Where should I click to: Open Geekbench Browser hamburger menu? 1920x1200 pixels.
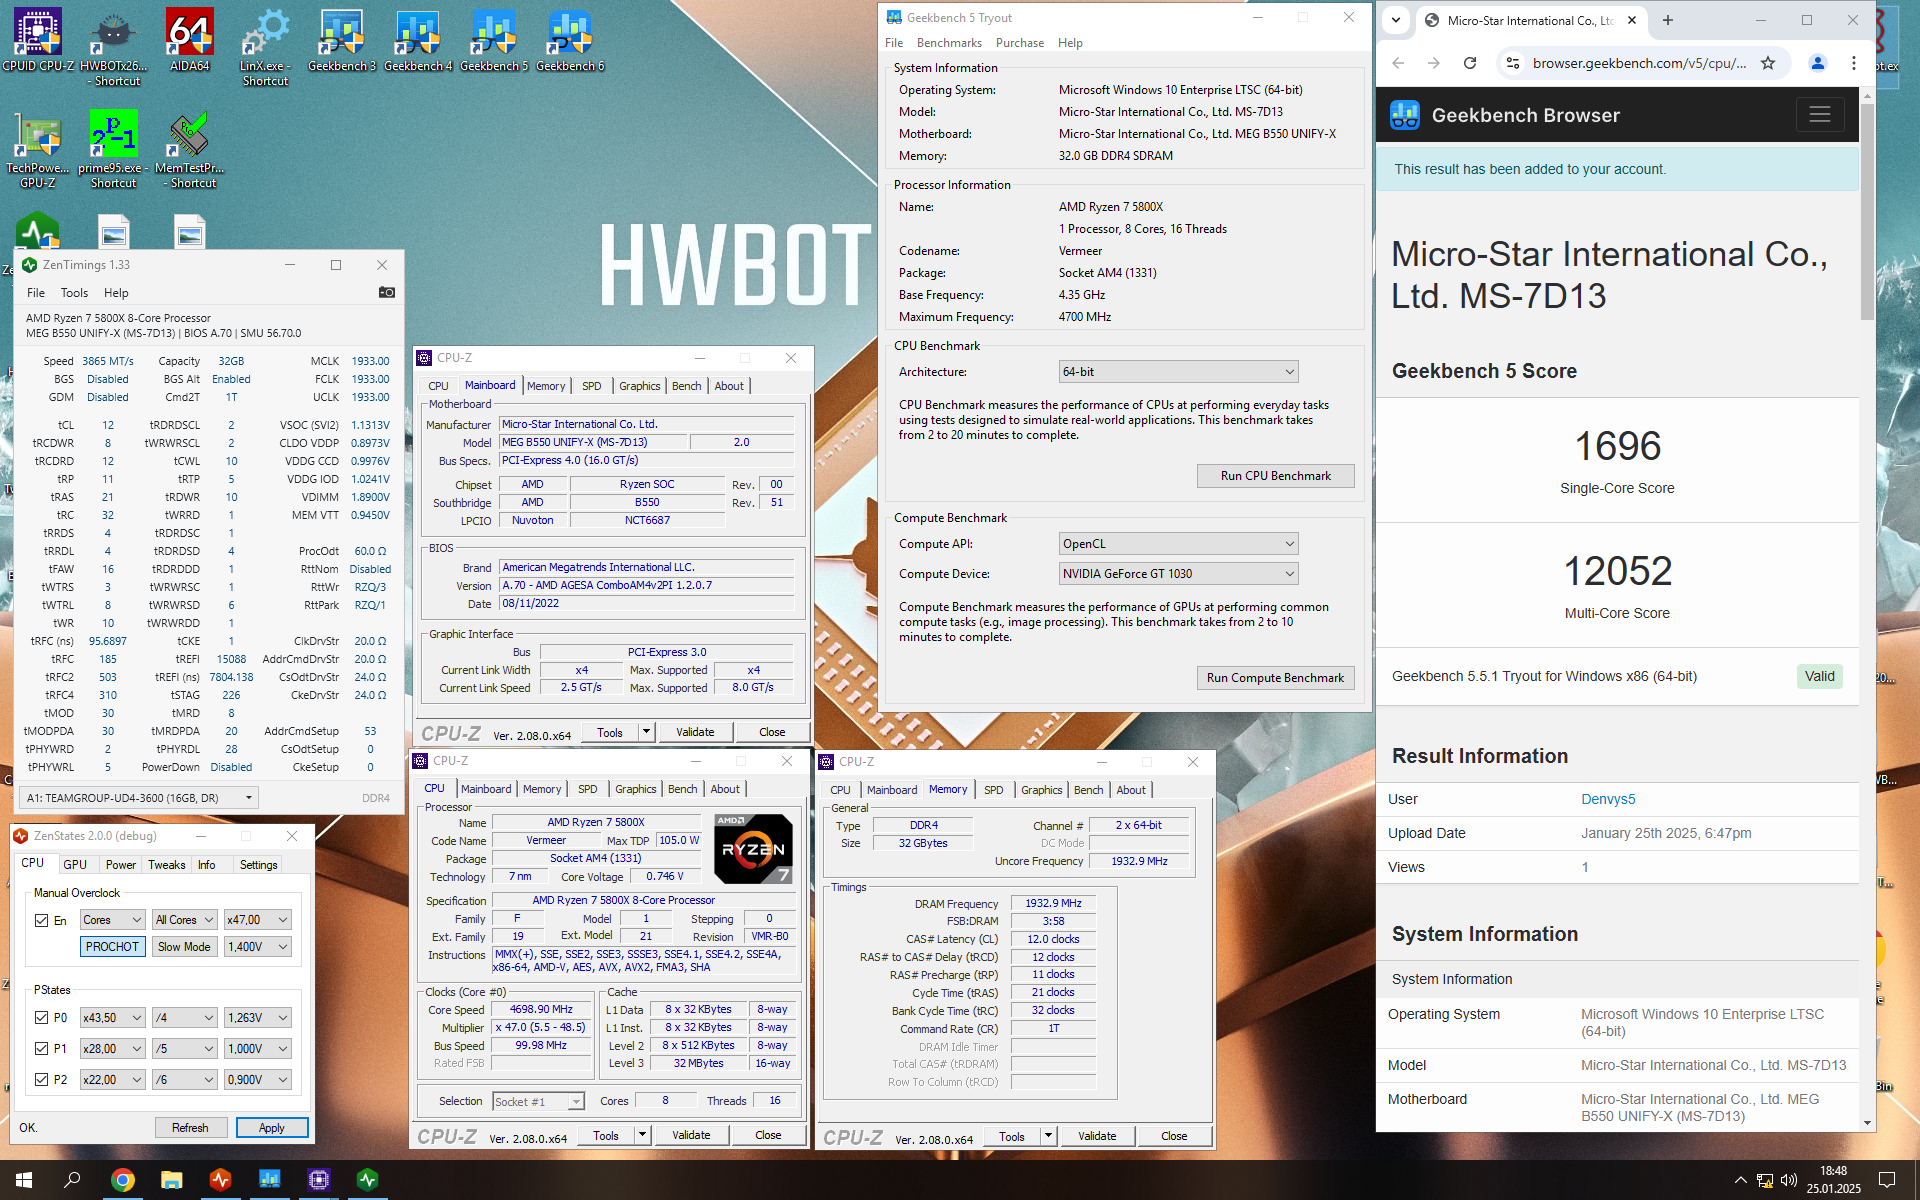pyautogui.click(x=1820, y=114)
